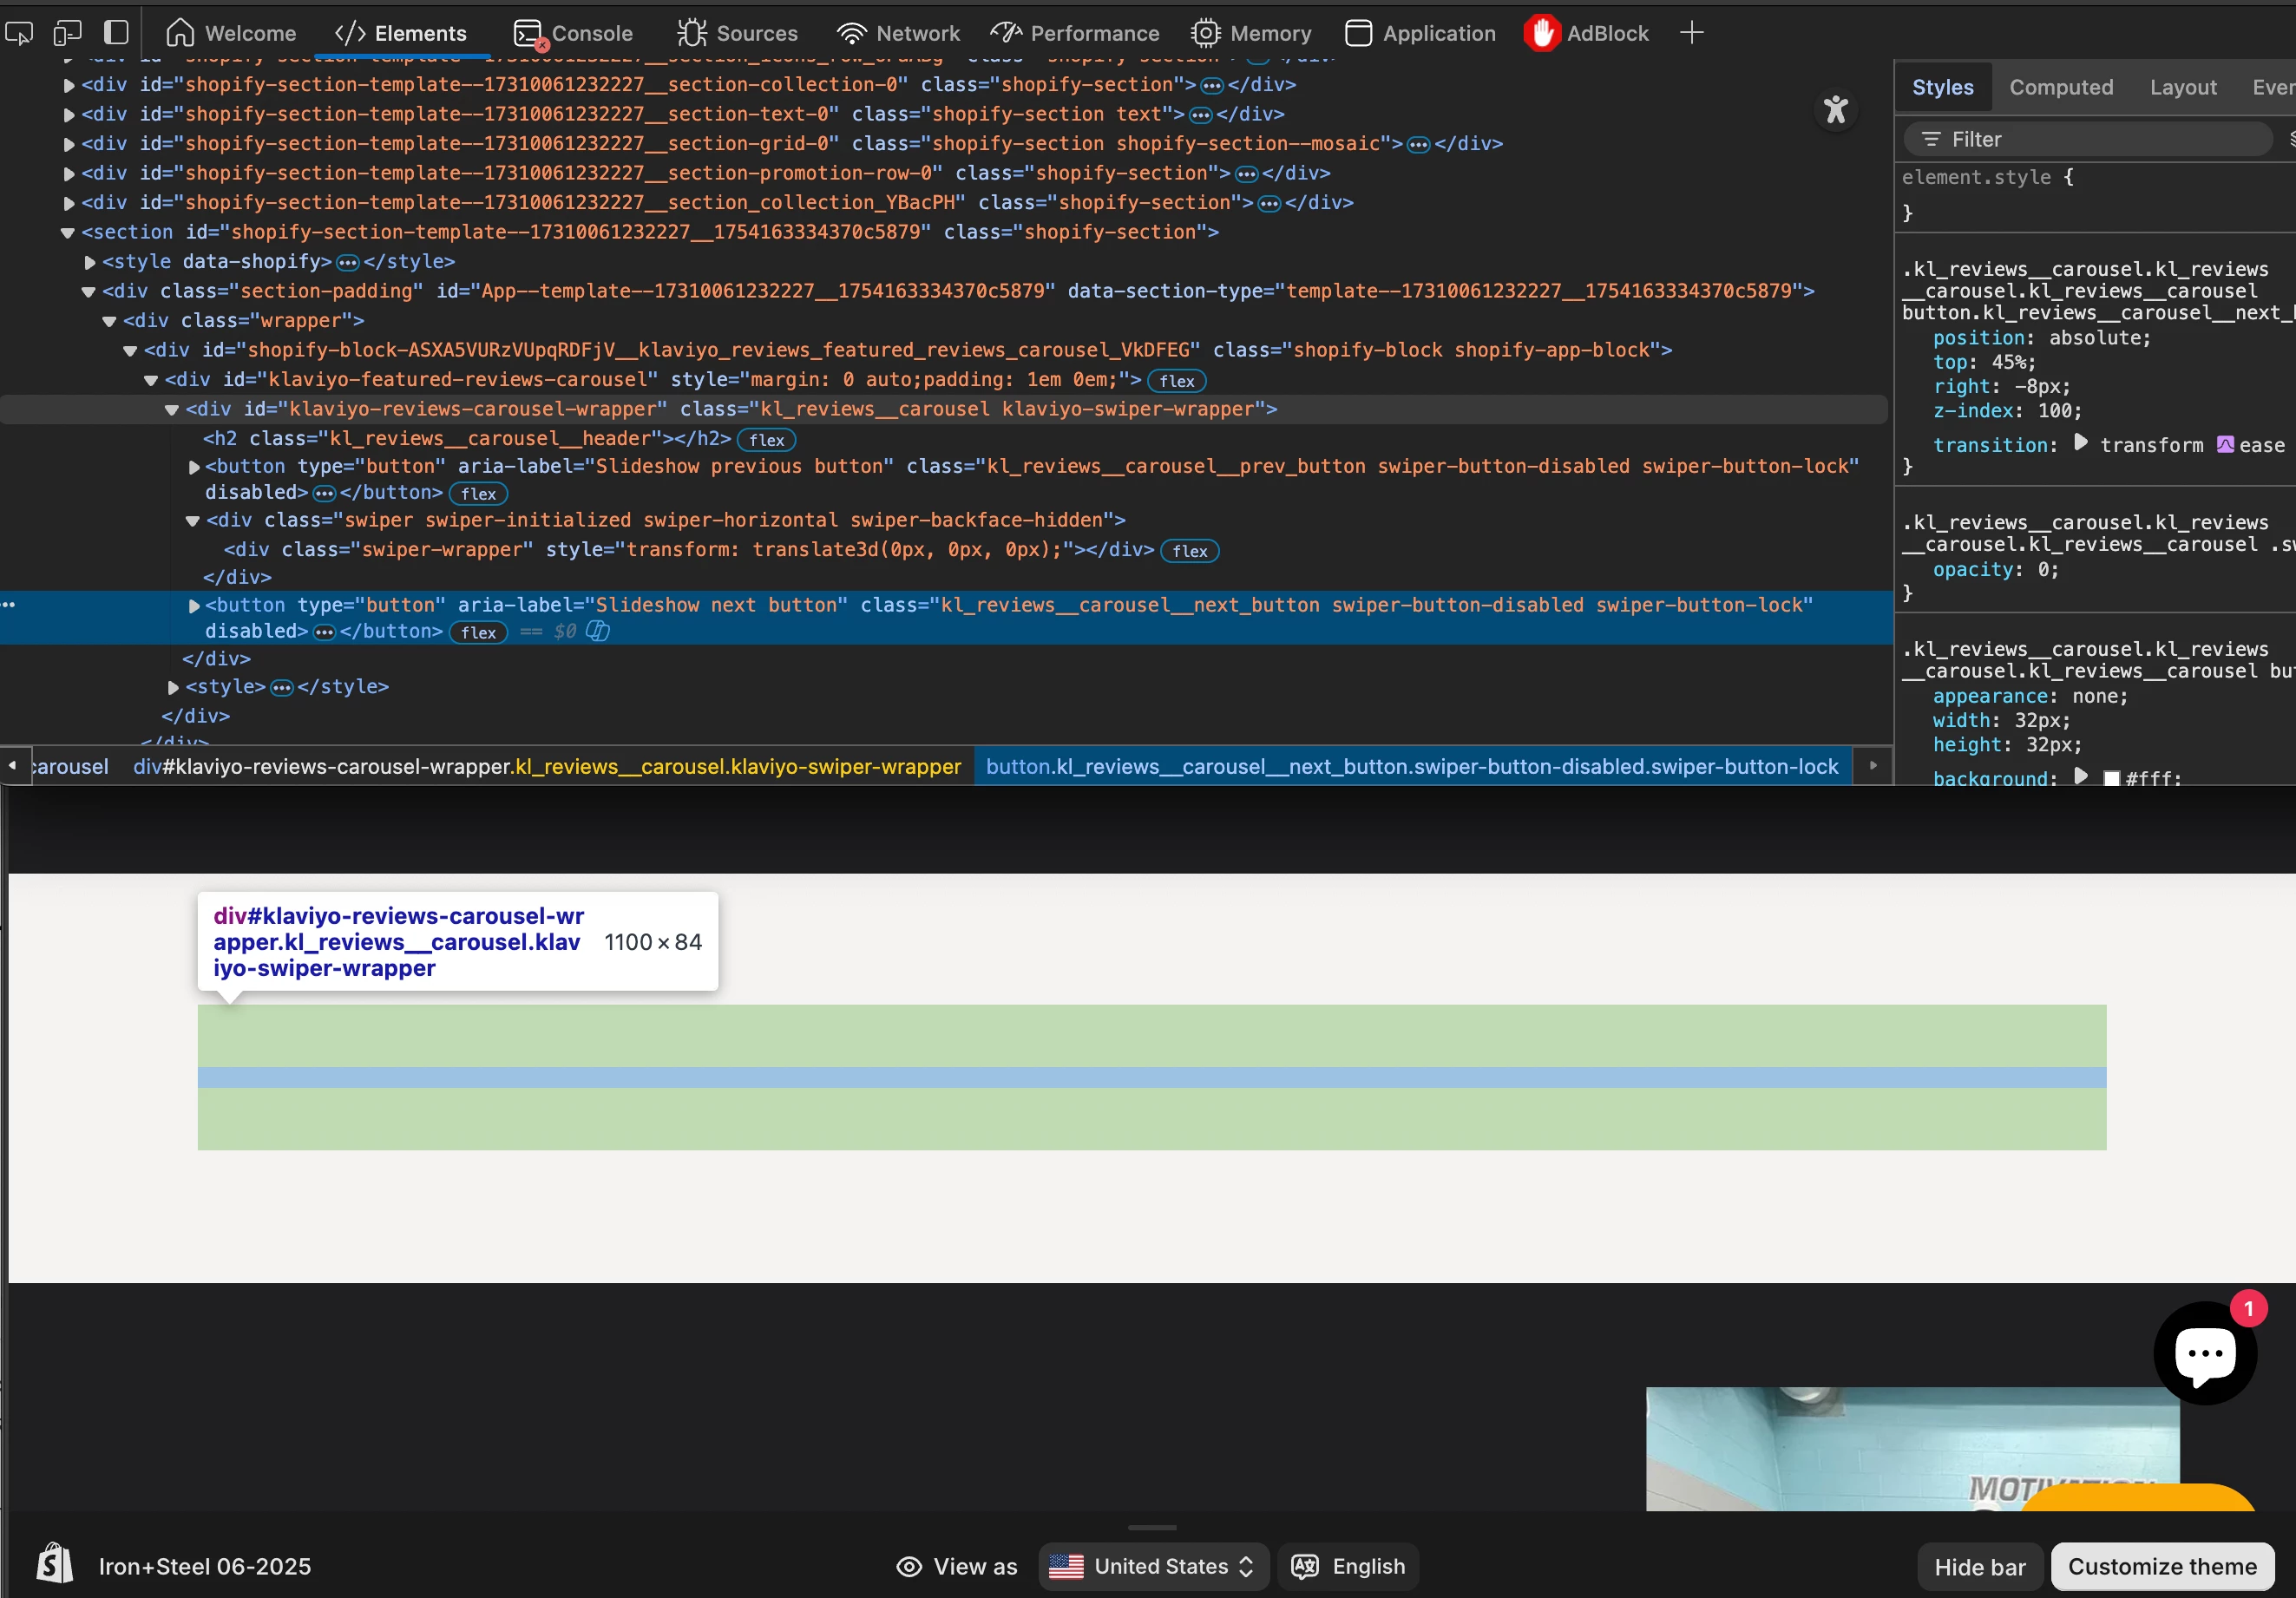Viewport: 2296px width, 1598px height.
Task: Select breadcrumb button.kl_reviews__carousel__next_button
Action: pyautogui.click(x=1412, y=767)
